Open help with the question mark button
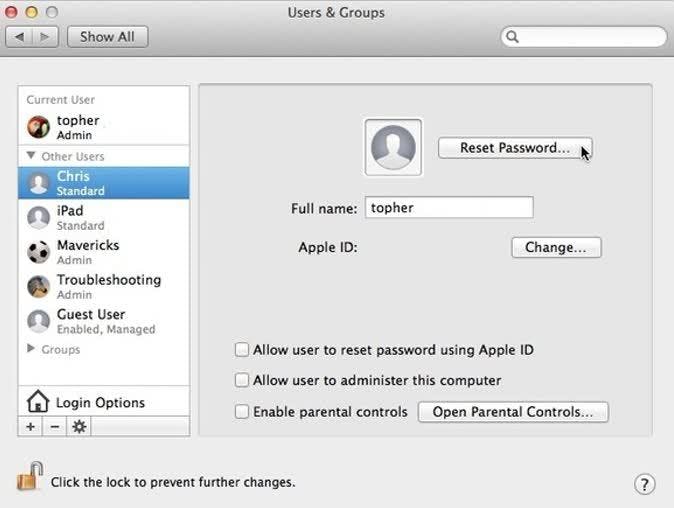Image resolution: width=674 pixels, height=508 pixels. coord(645,484)
